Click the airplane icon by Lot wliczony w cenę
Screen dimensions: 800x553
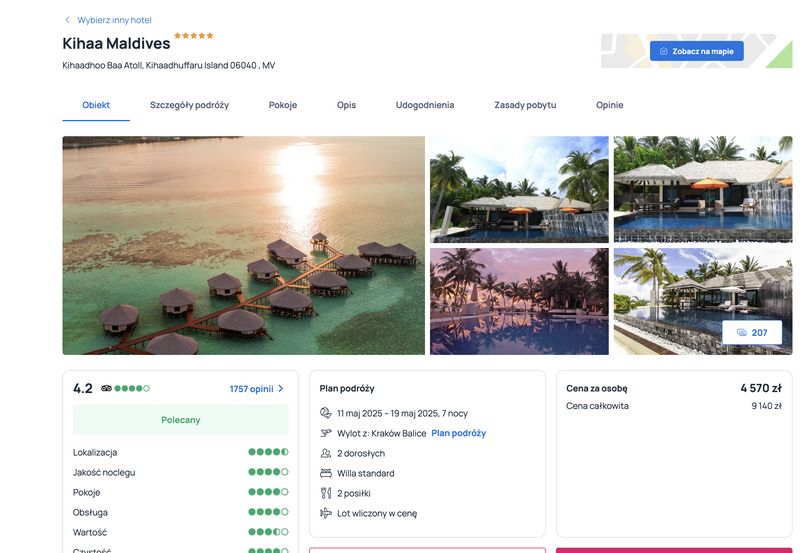click(x=326, y=513)
